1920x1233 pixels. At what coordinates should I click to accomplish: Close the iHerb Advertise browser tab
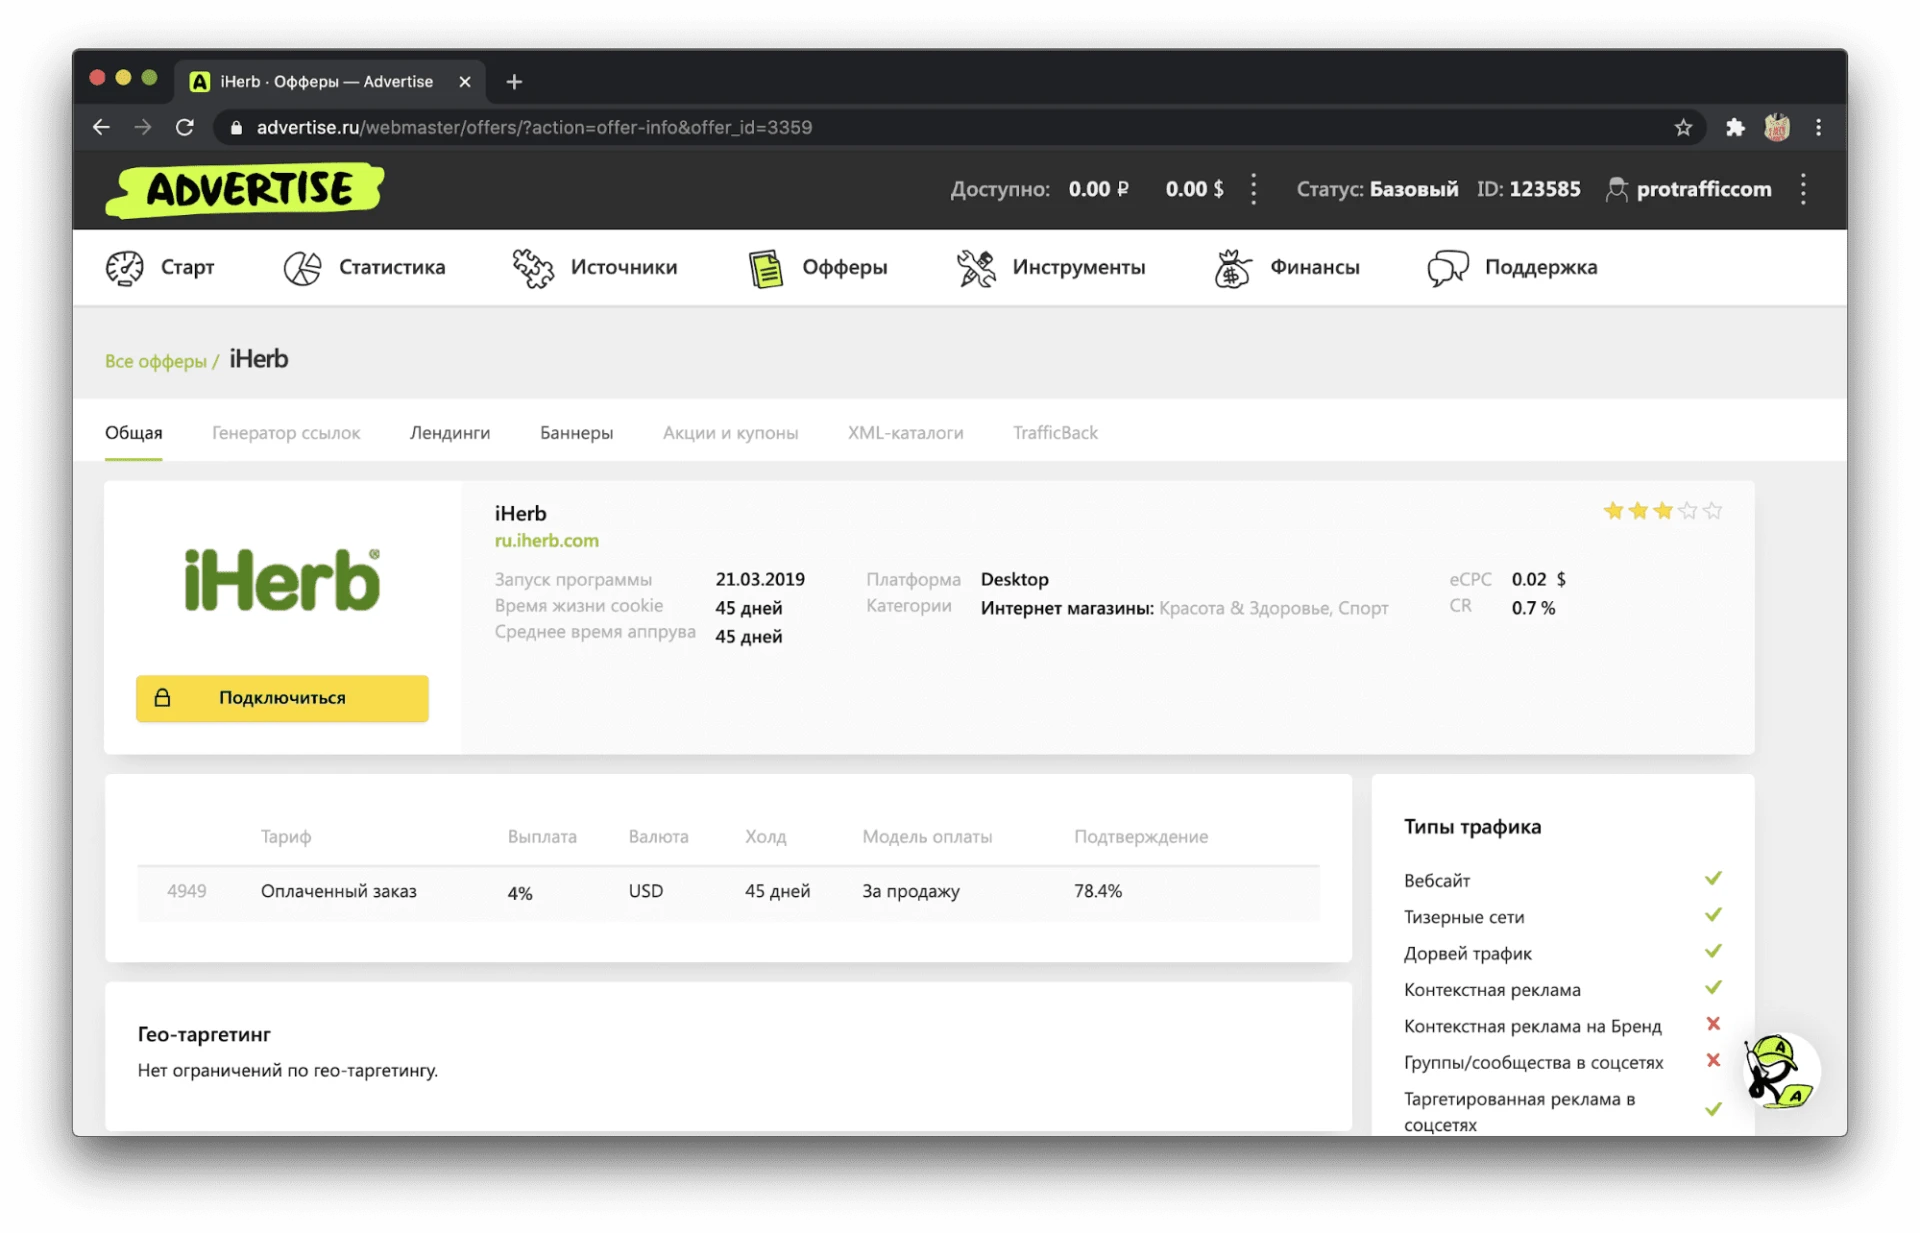(x=465, y=82)
